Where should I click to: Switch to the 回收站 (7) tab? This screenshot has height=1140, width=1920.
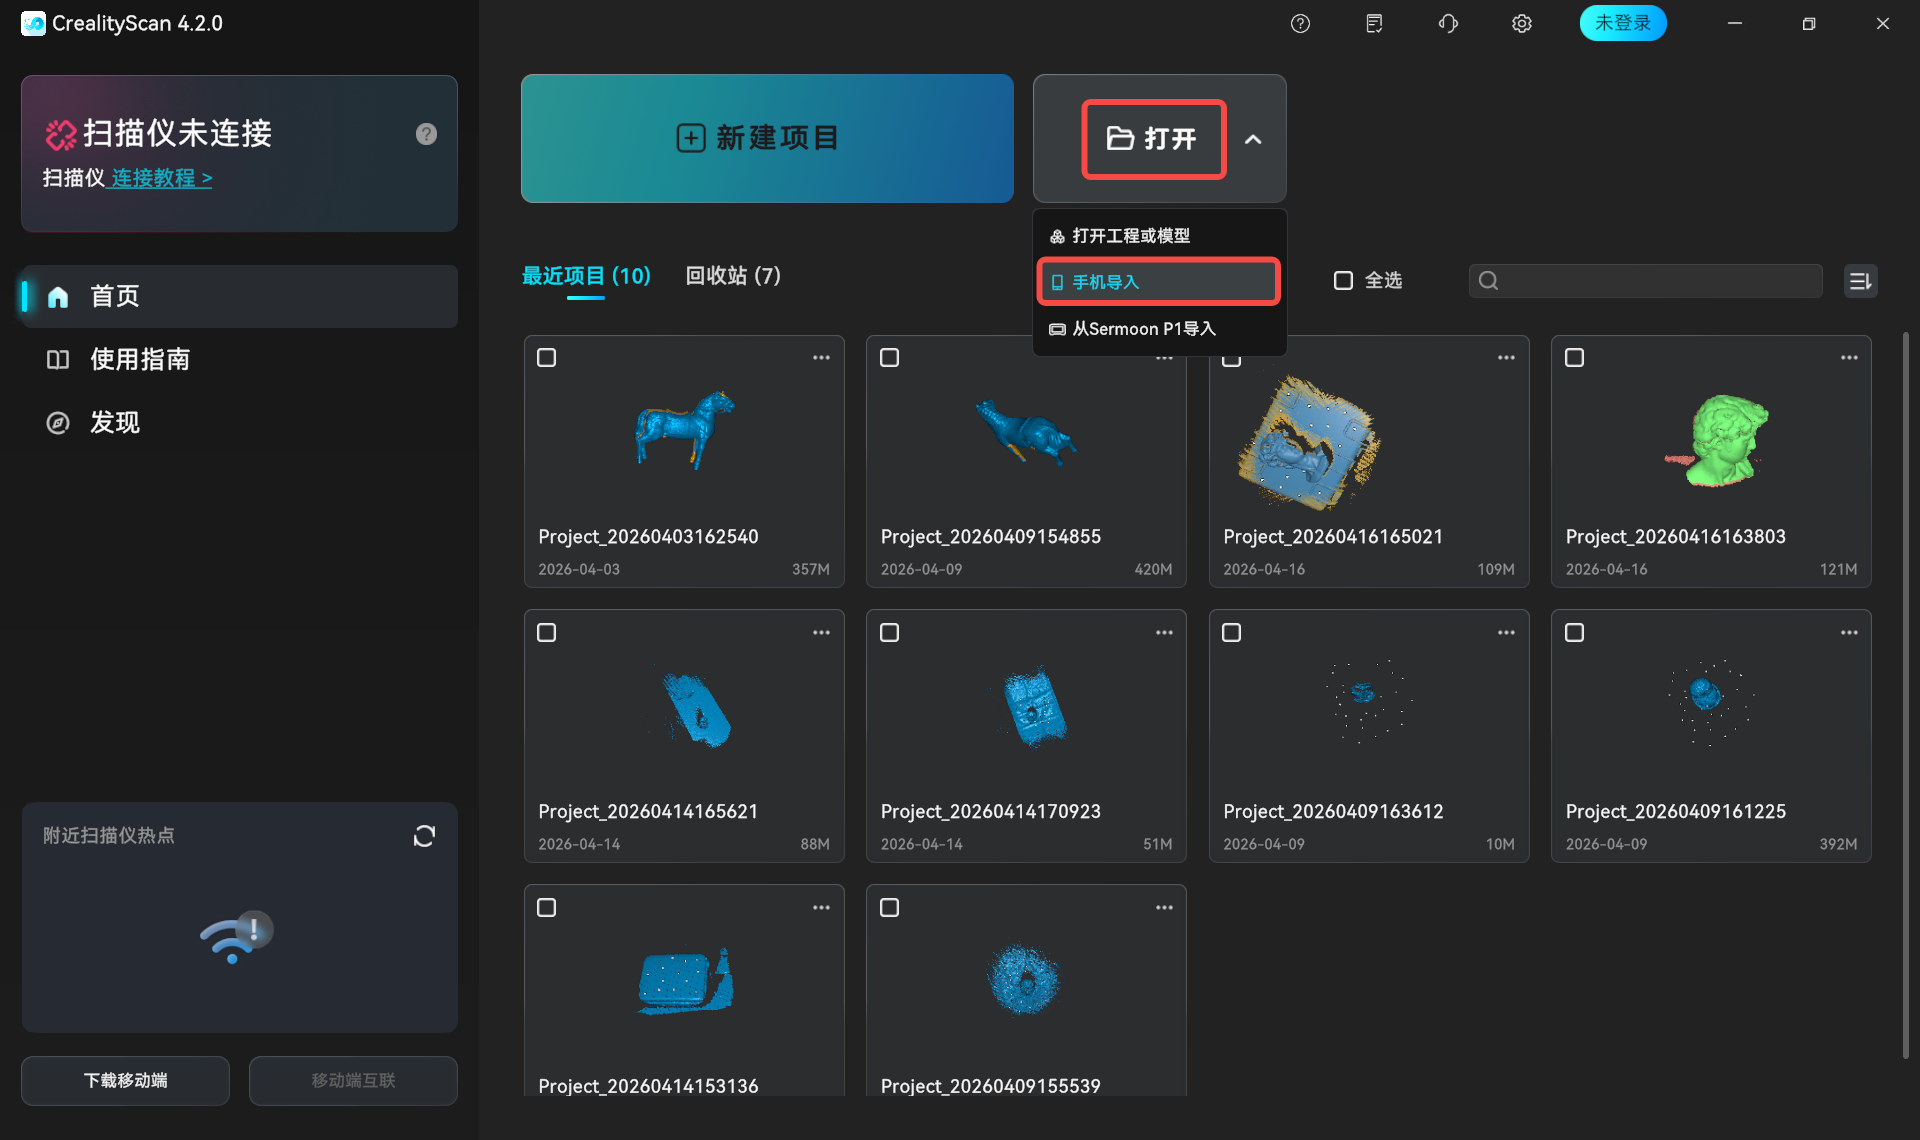(733, 276)
